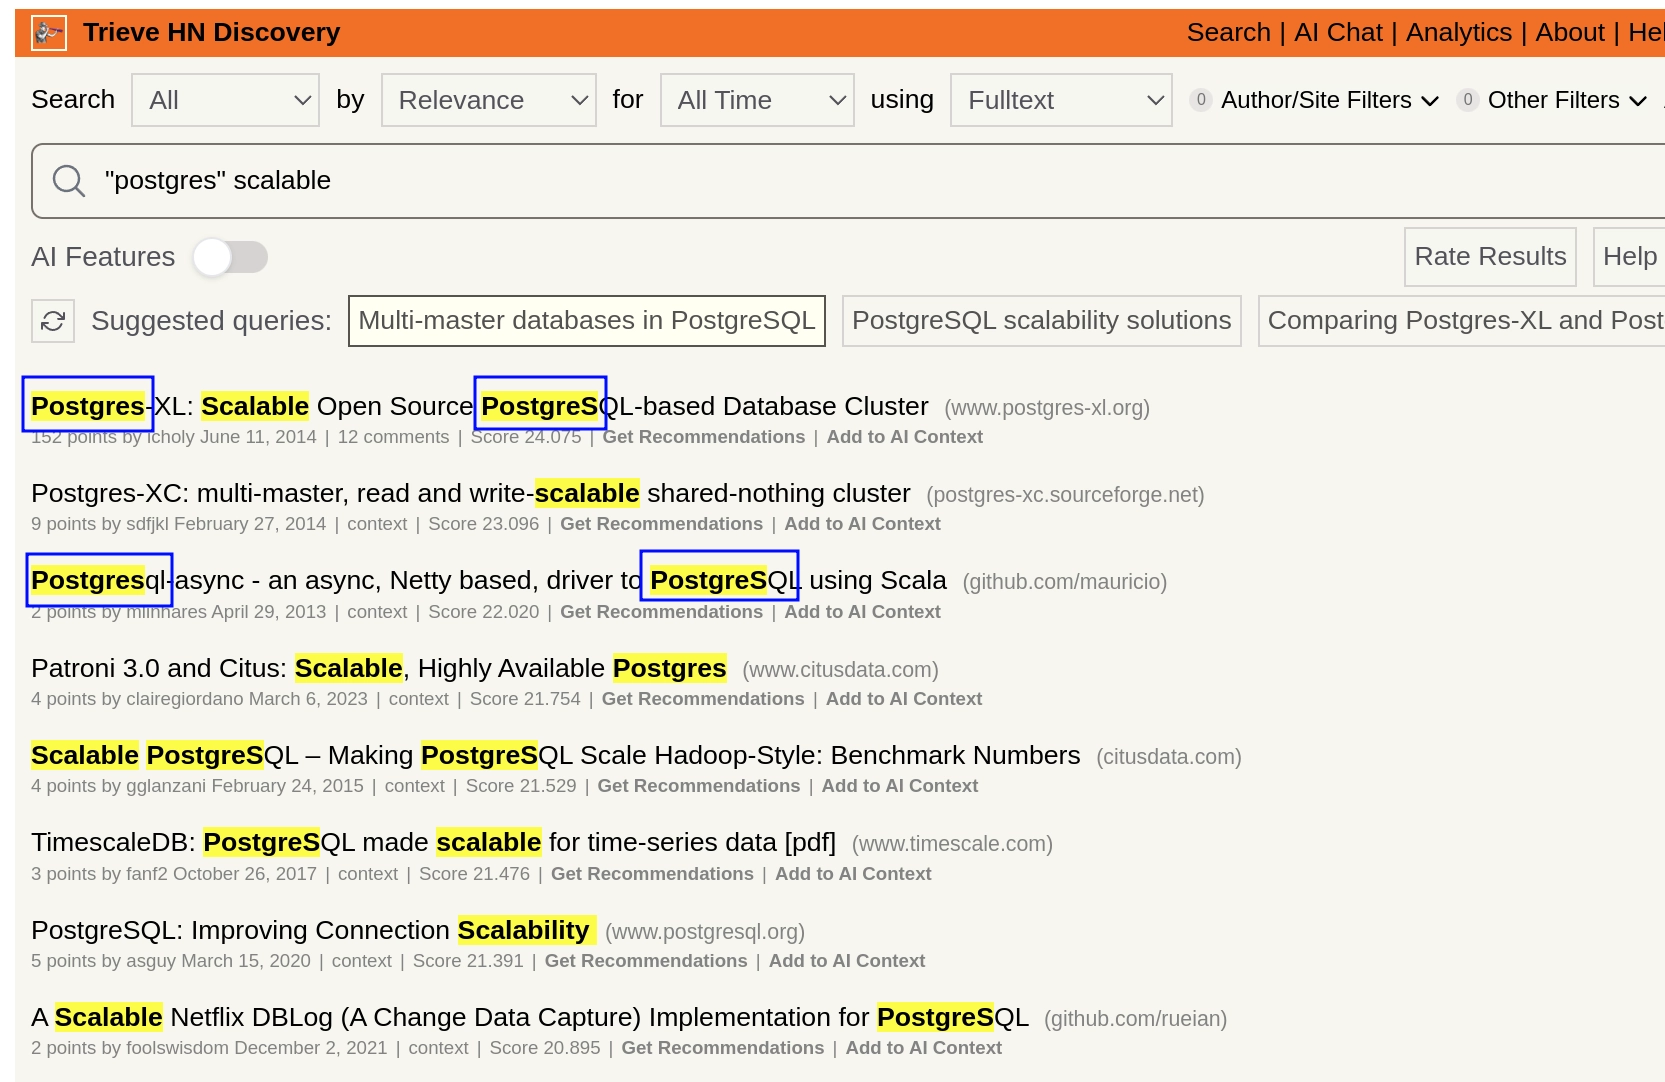Click the (www.timescale.com) domain label
The image size is (1665, 1082).
[952, 844]
